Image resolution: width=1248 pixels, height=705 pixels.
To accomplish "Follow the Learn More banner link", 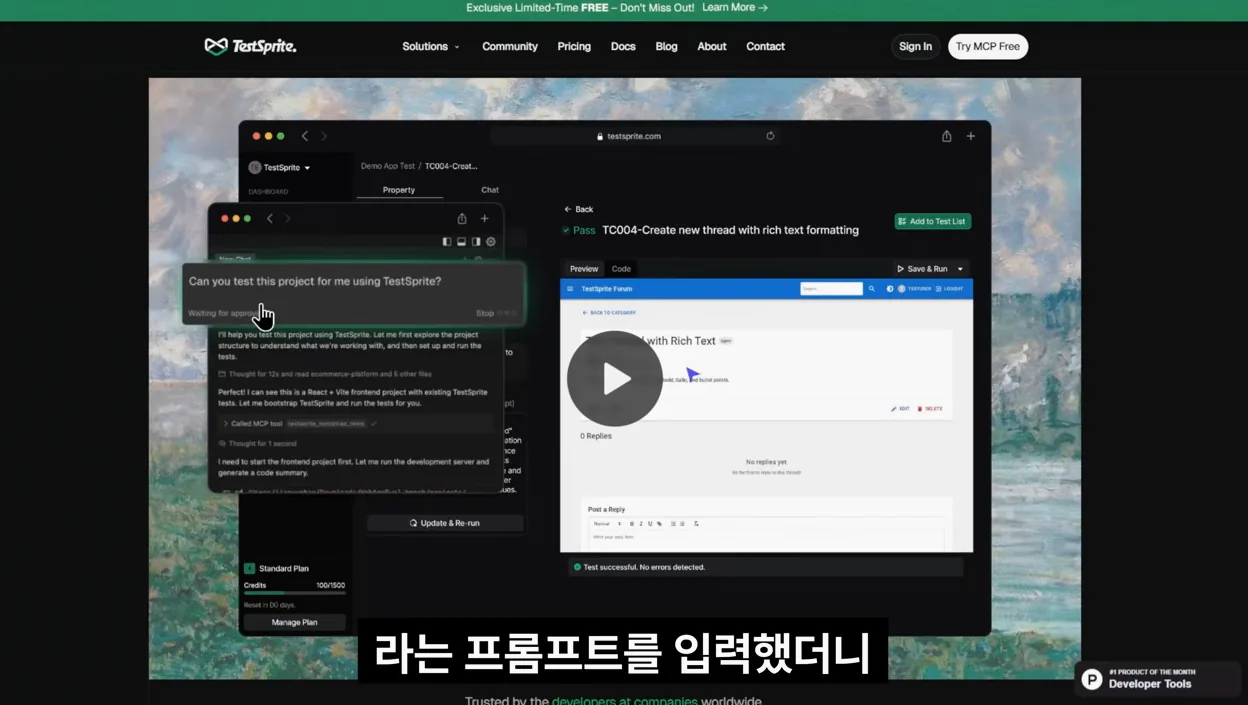I will [x=735, y=7].
